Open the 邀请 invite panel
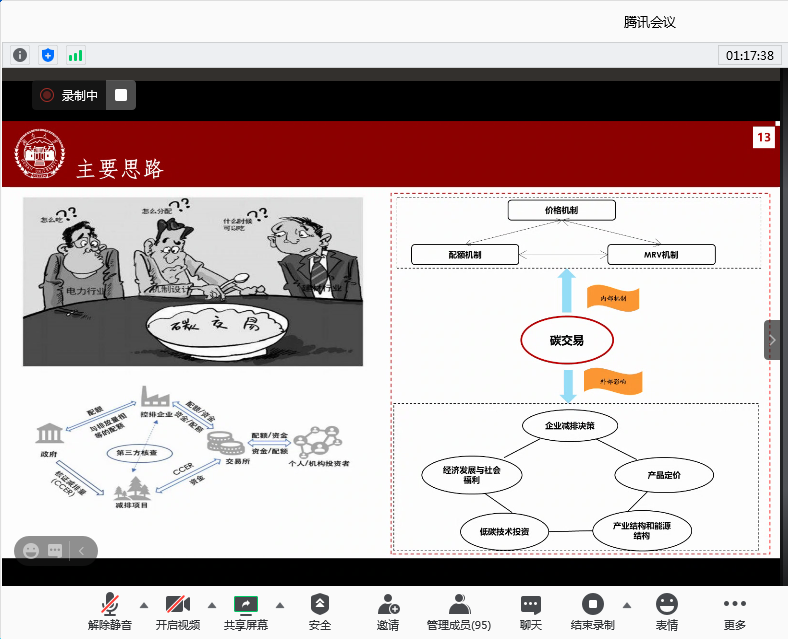 pos(388,611)
